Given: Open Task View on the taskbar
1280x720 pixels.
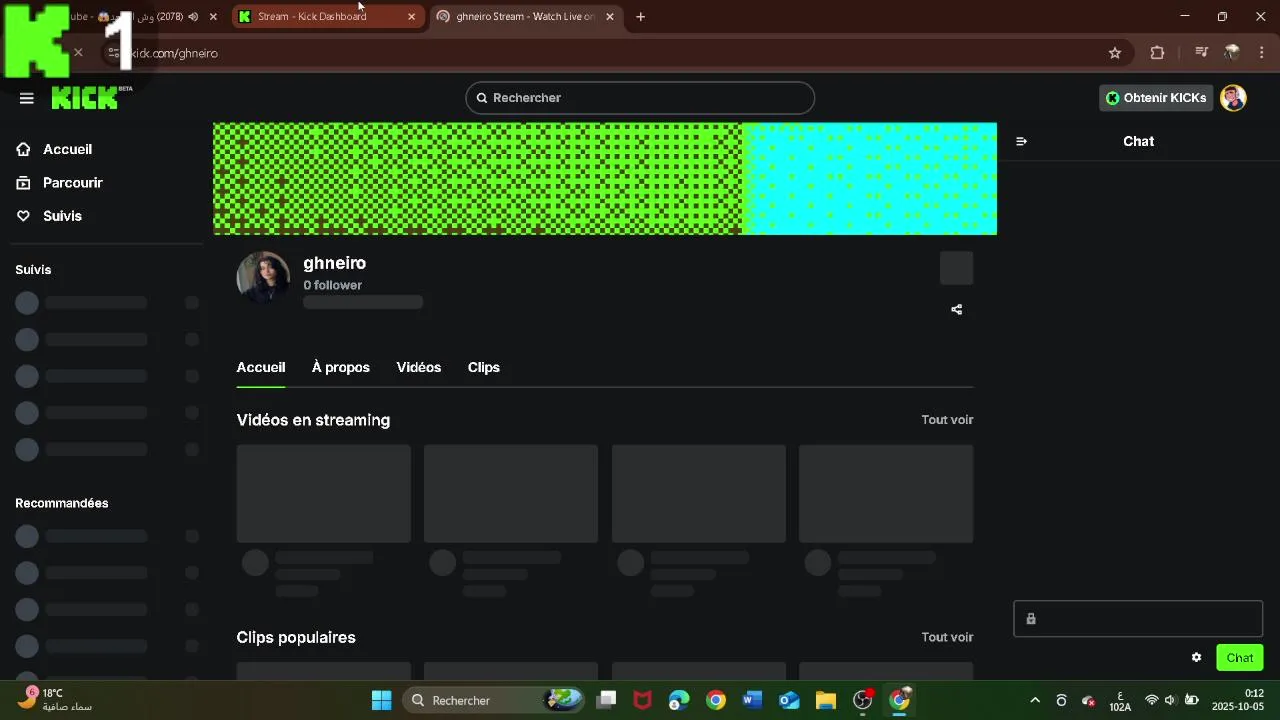Looking at the screenshot, I should click(606, 700).
